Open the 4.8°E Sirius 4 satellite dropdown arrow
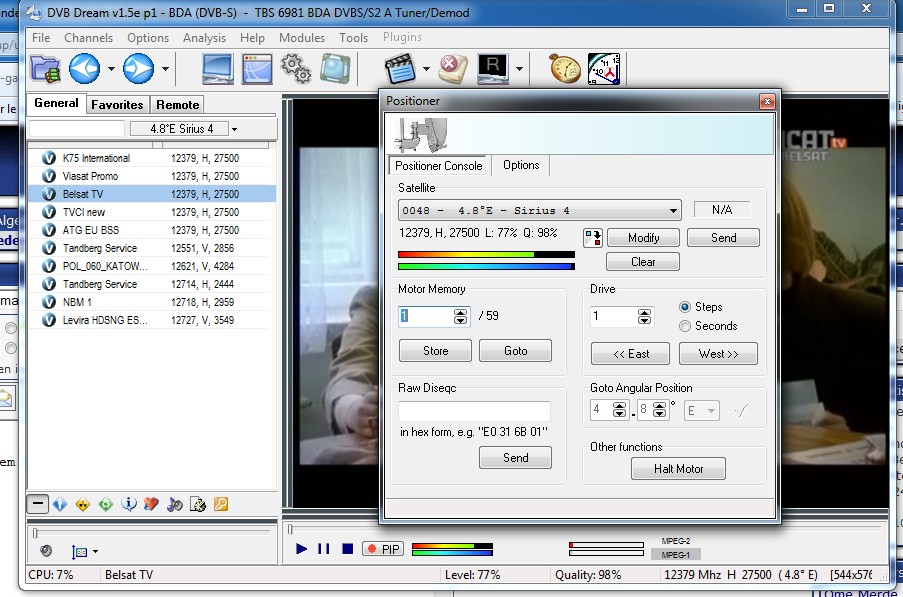The image size is (903, 597). pos(234,129)
